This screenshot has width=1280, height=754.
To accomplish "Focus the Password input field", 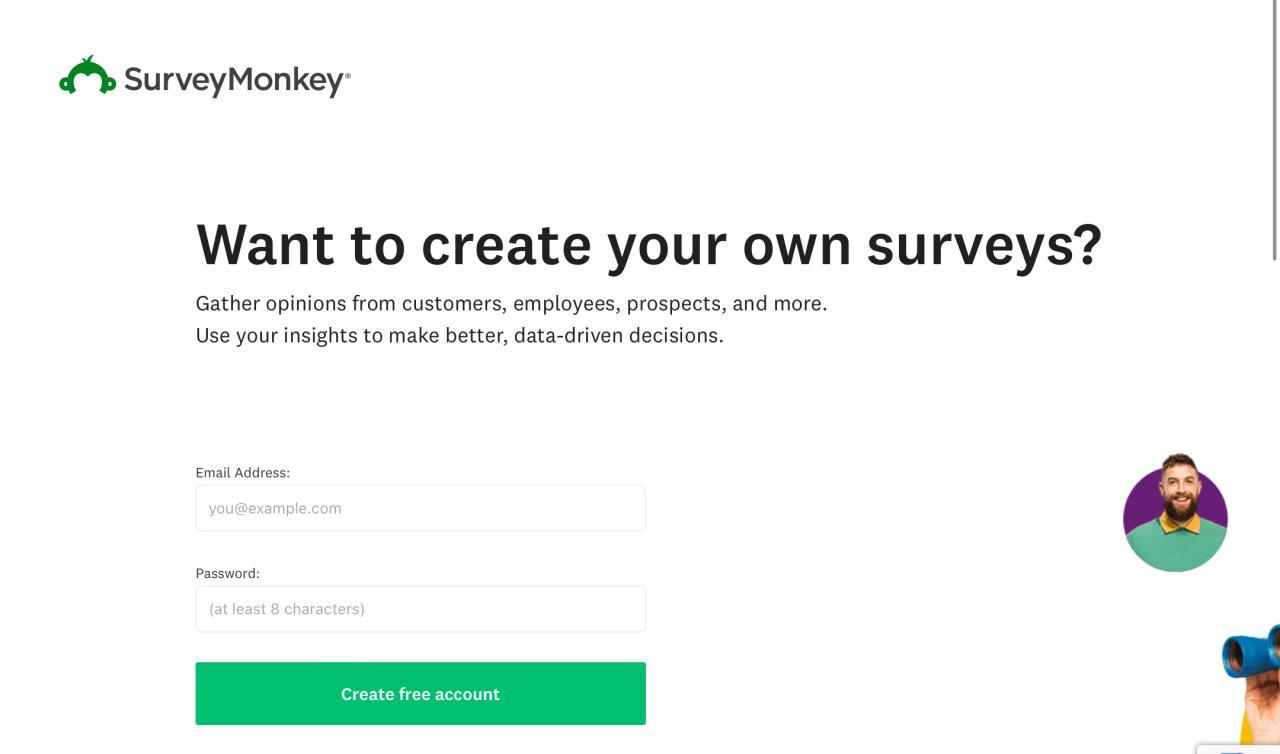I will [420, 609].
